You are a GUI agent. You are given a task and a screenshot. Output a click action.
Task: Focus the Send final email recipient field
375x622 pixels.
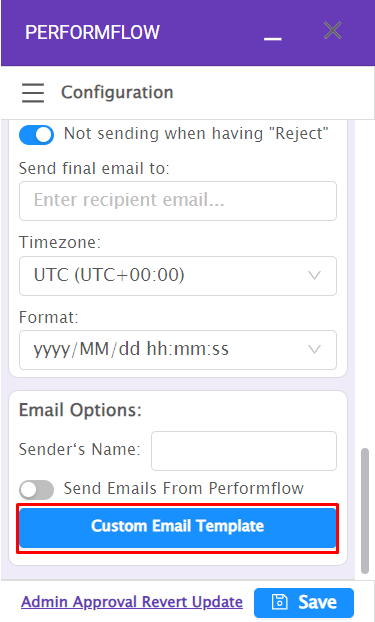[x=178, y=201]
